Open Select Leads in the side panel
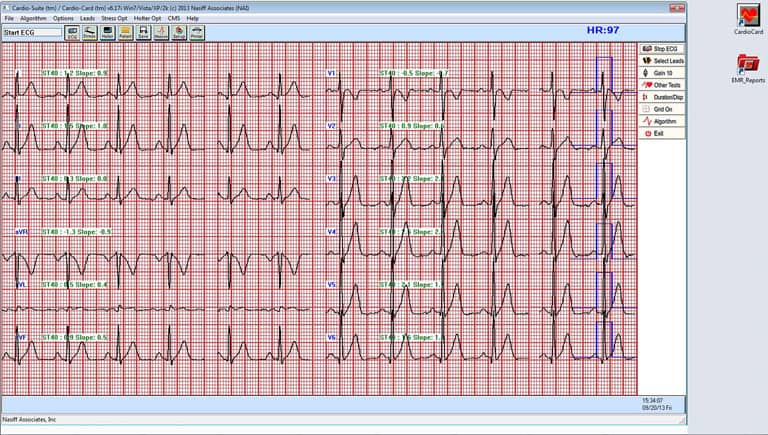Viewport: 768px width, 435px height. (x=662, y=61)
